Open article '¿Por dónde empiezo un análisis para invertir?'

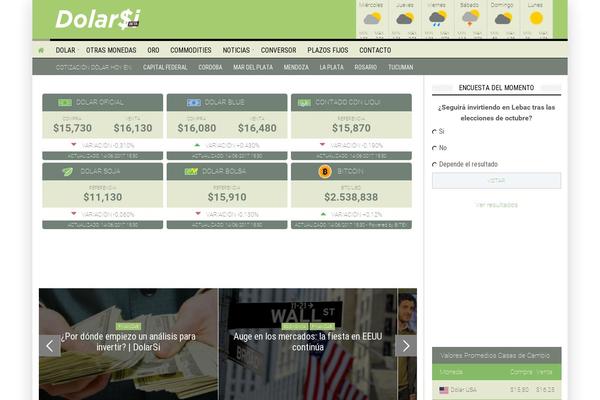click(x=129, y=342)
